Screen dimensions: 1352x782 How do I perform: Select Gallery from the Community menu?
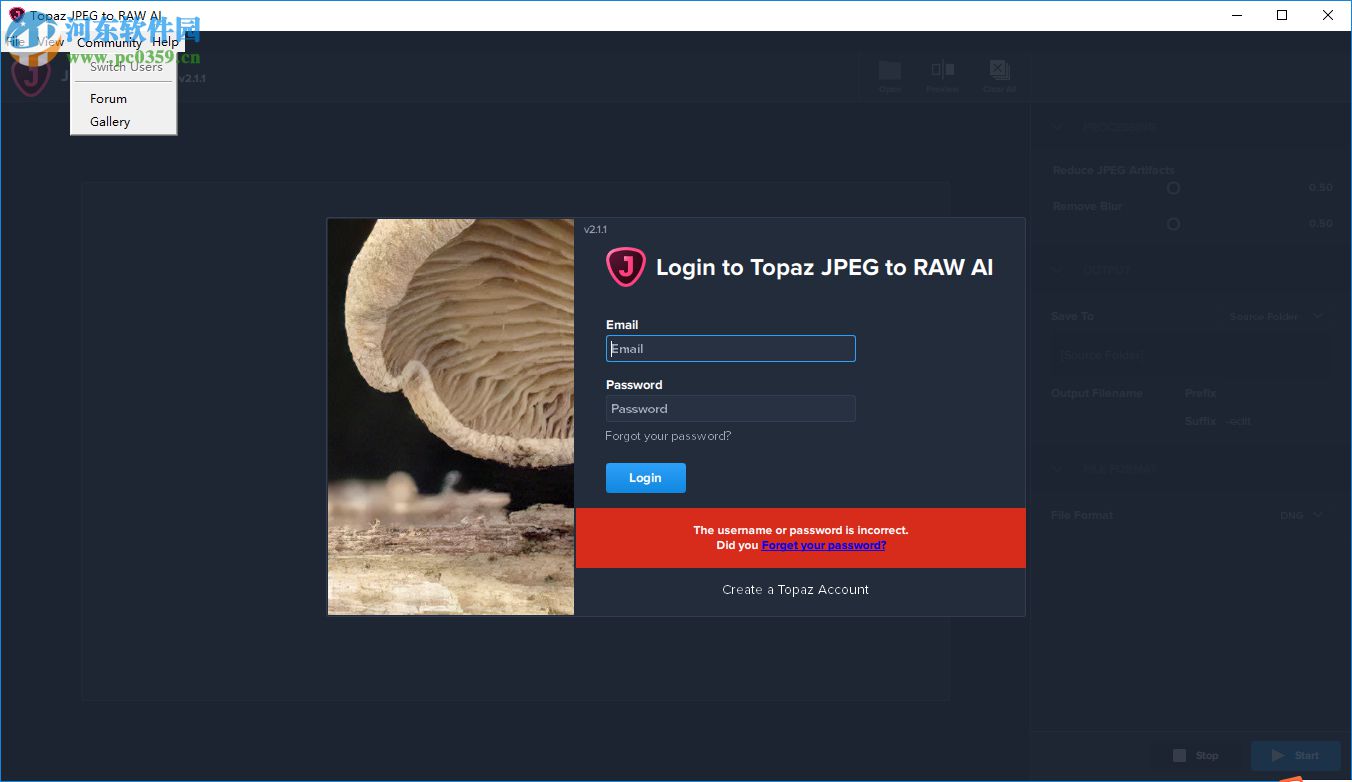110,121
